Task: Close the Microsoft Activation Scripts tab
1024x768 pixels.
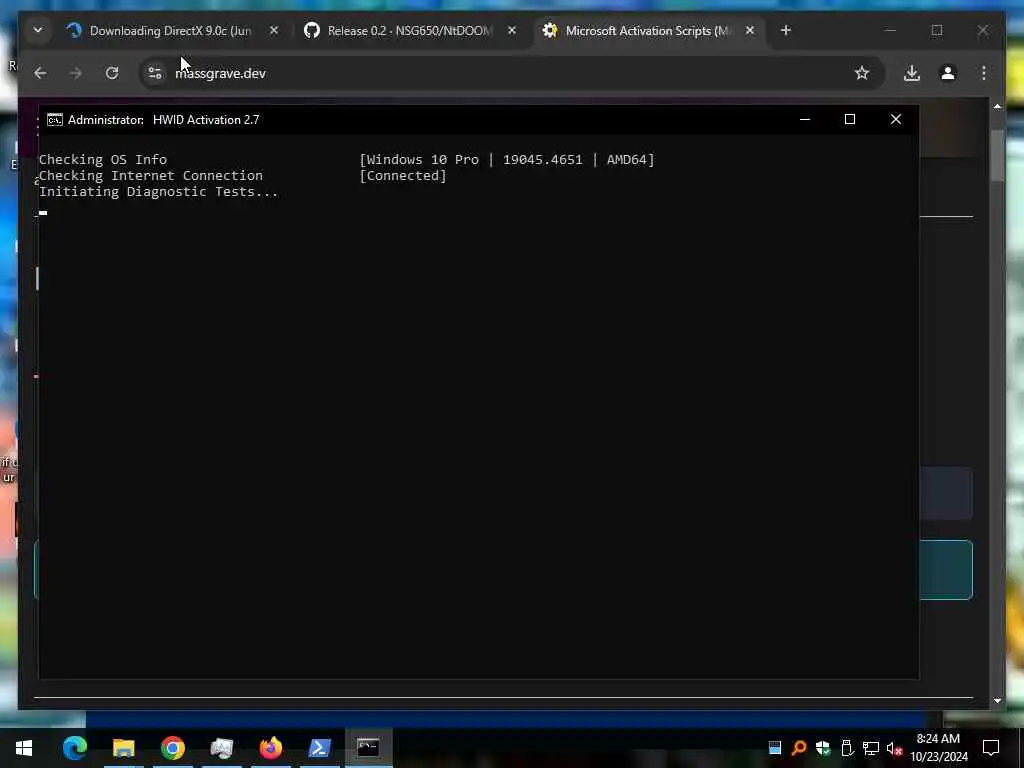Action: (x=750, y=31)
